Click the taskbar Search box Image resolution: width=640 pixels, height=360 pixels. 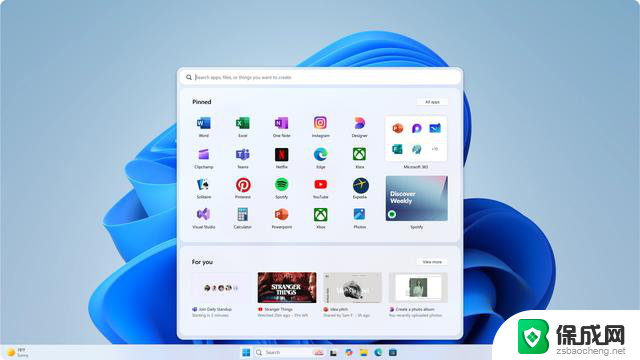coord(289,352)
